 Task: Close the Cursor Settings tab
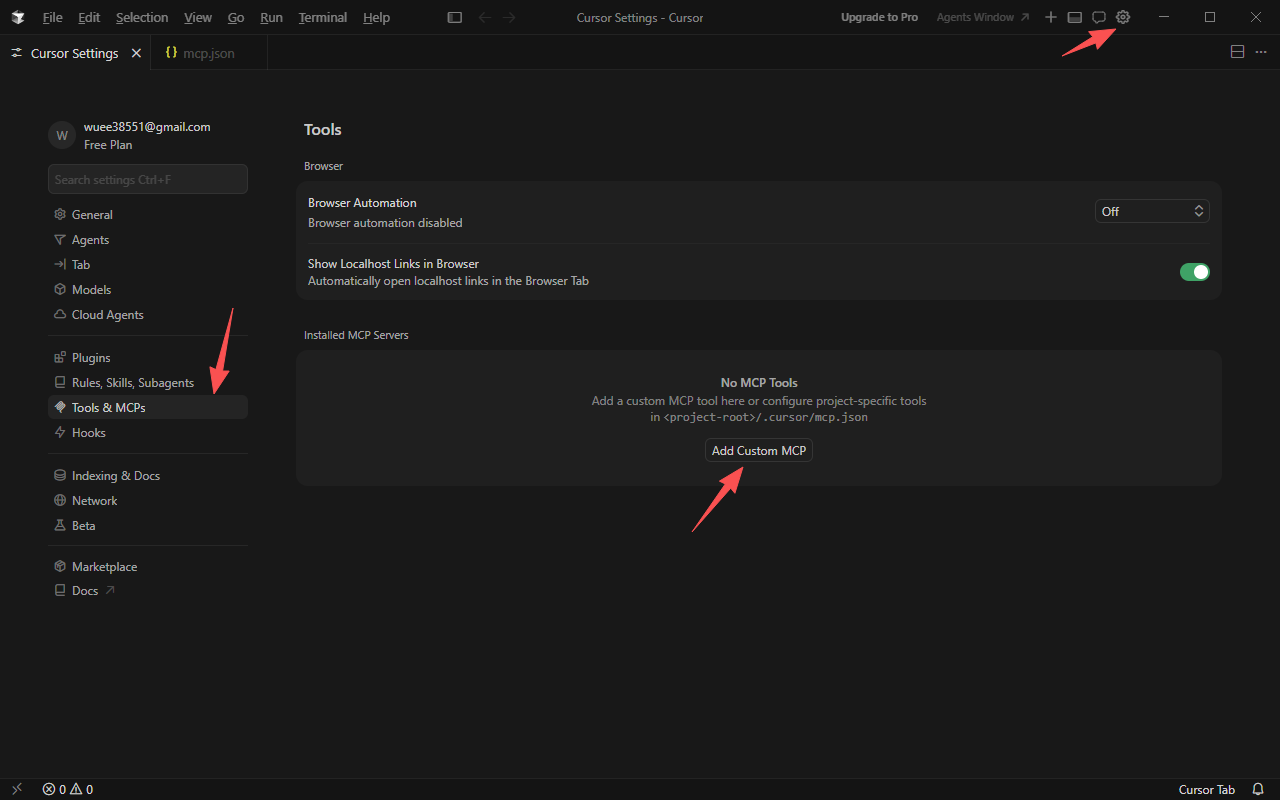pyautogui.click(x=136, y=53)
